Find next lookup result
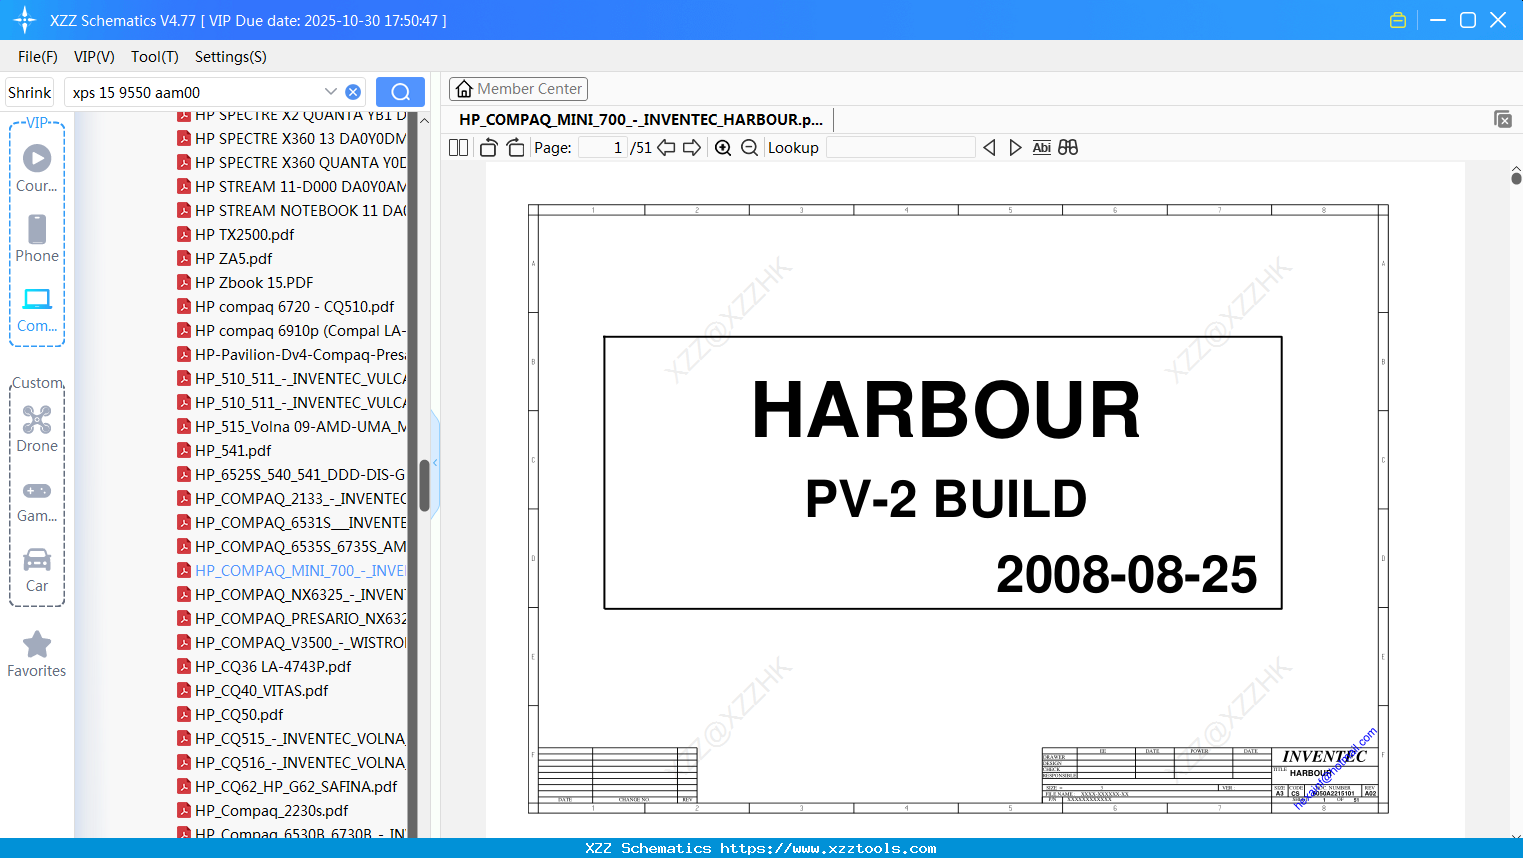 point(1015,147)
